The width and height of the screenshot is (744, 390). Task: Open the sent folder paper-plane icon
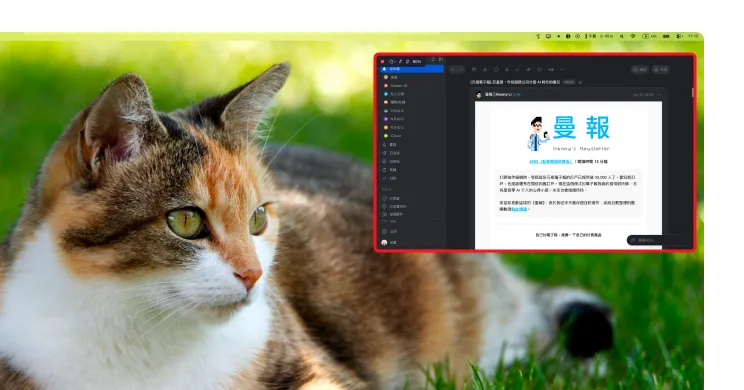tap(384, 153)
